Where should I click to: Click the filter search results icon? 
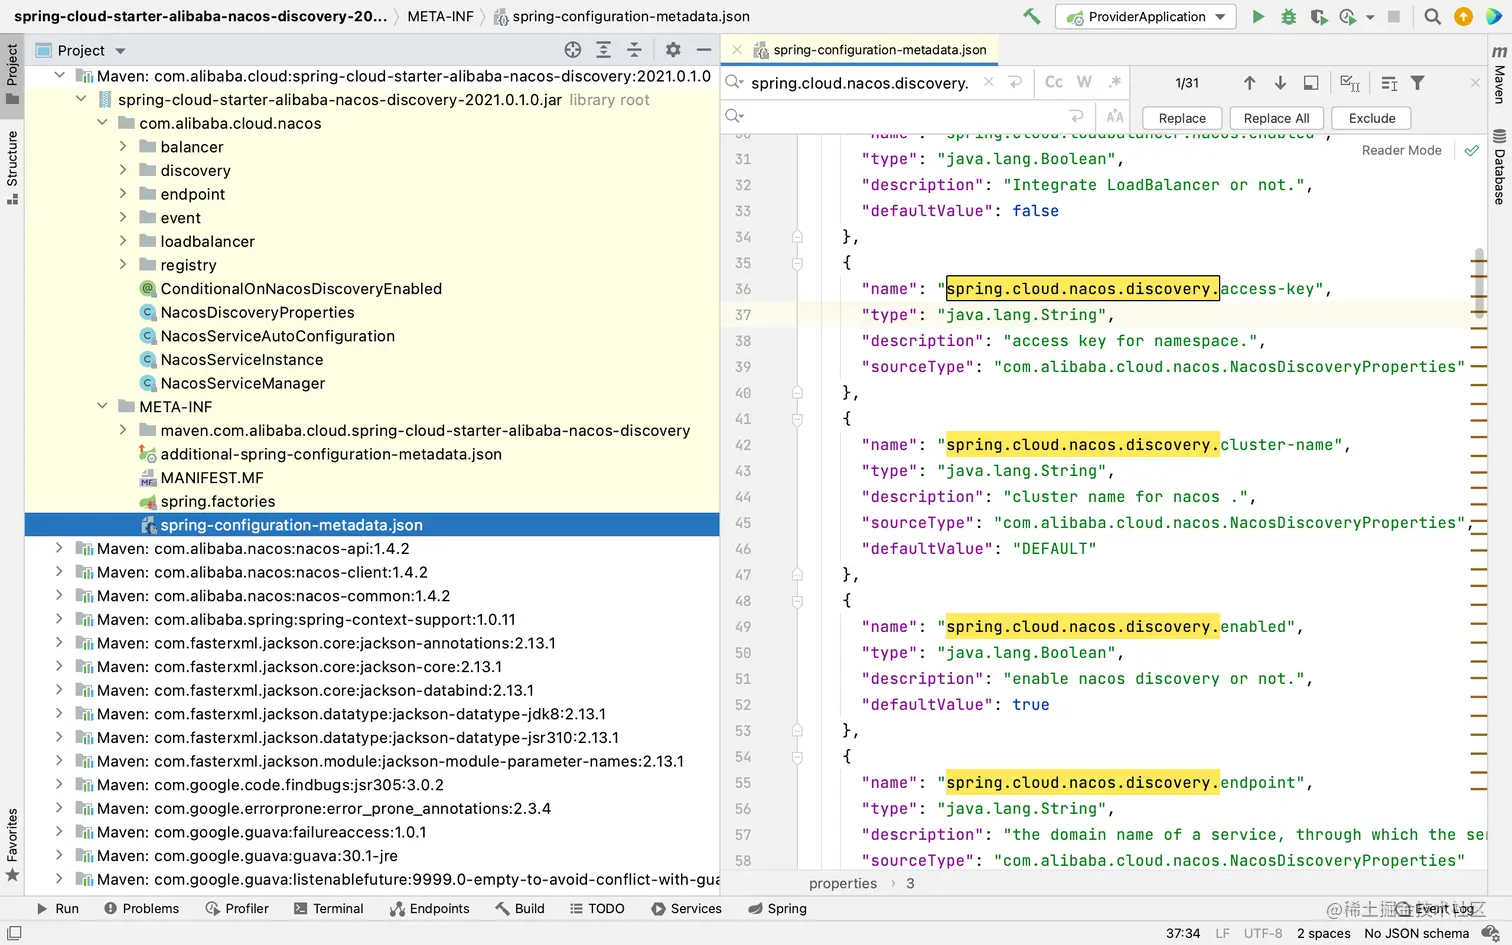coord(1417,83)
